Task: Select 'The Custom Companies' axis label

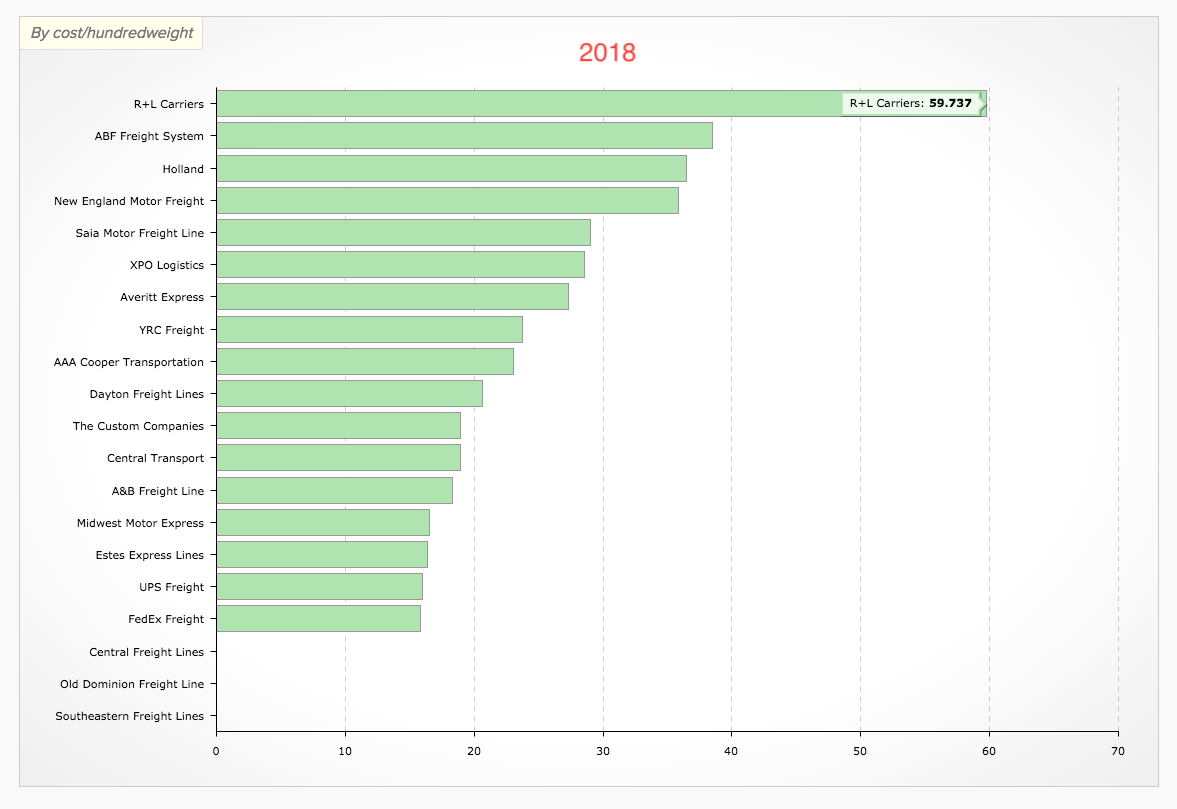Action: tap(138, 426)
